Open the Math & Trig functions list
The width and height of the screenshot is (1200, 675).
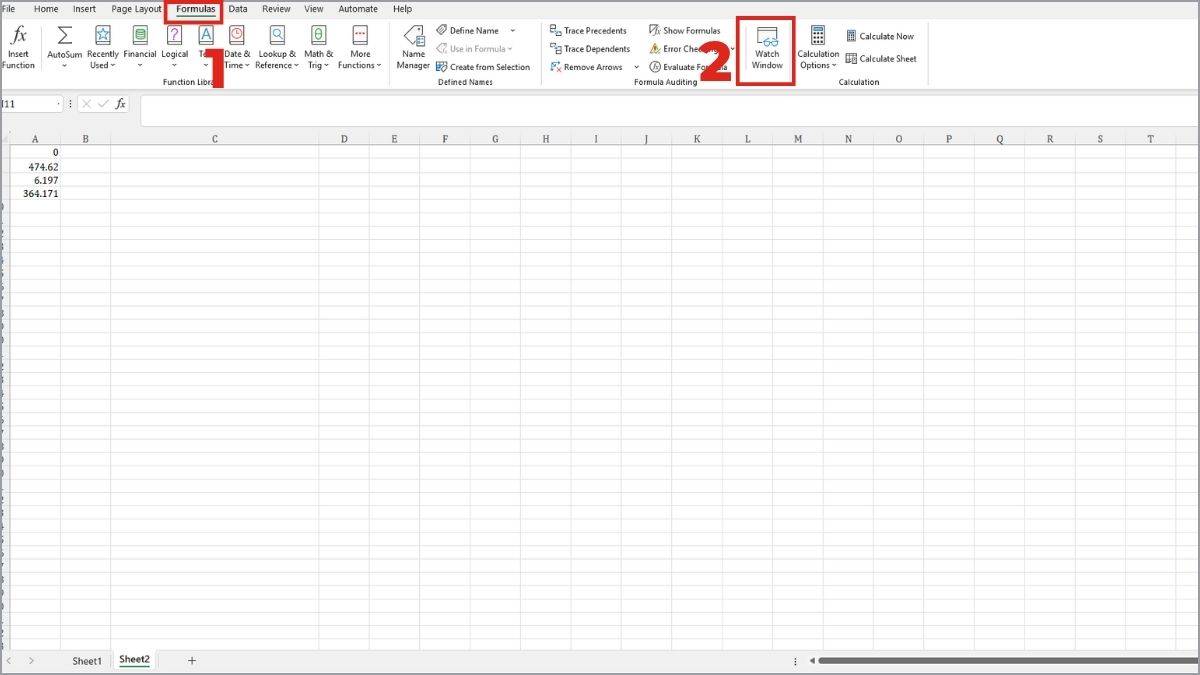319,48
